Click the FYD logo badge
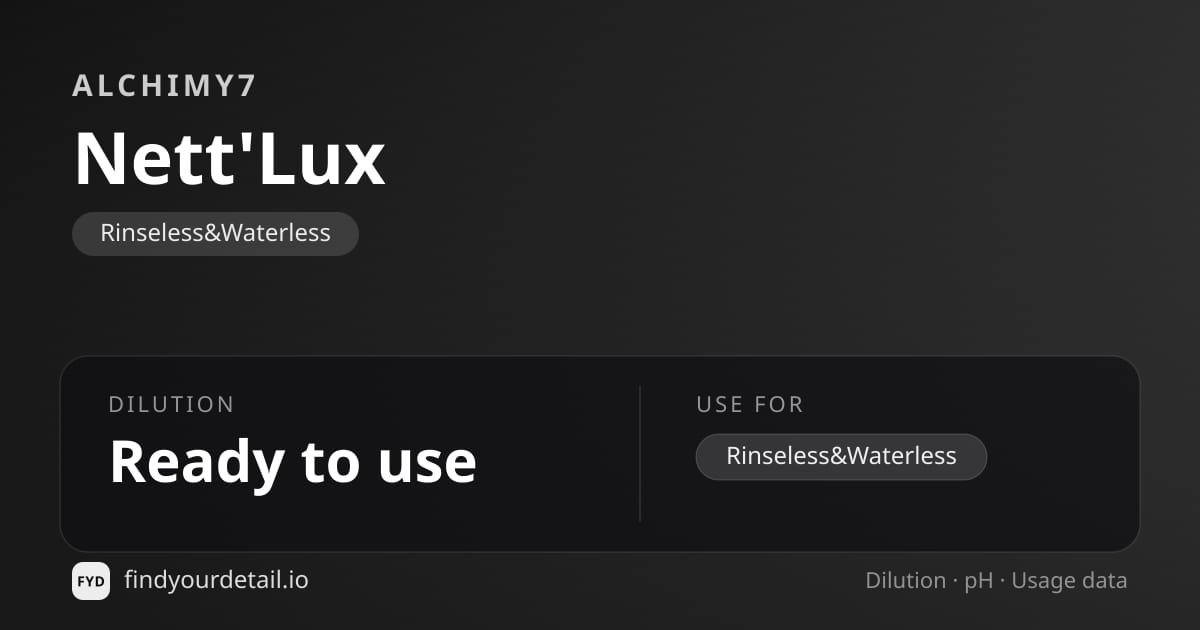 [x=91, y=581]
